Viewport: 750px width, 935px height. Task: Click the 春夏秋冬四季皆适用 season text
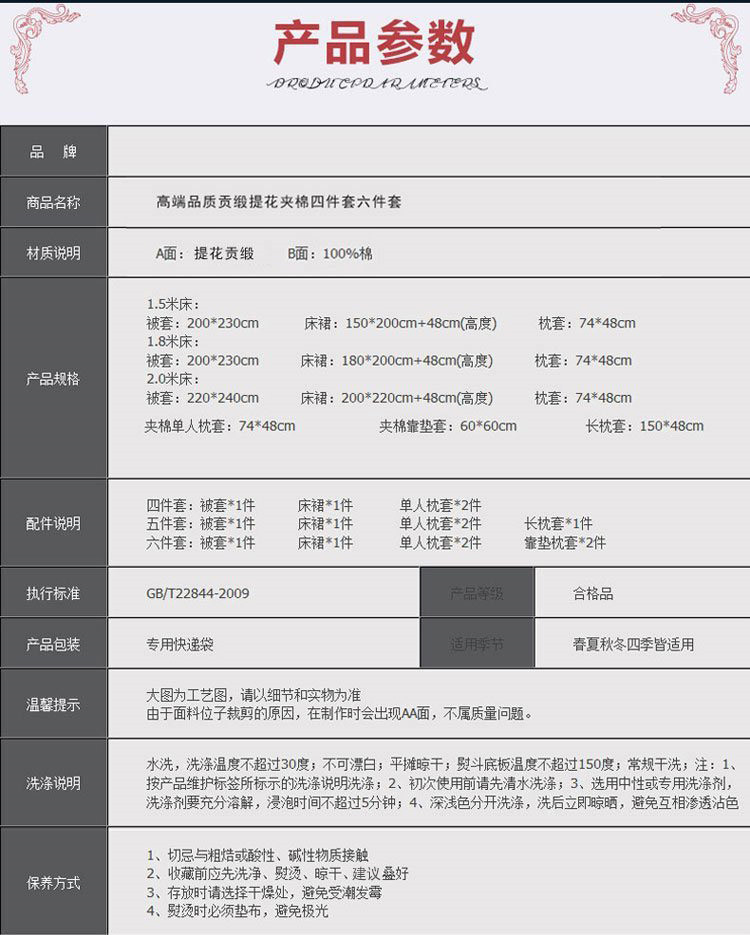pyautogui.click(x=633, y=644)
